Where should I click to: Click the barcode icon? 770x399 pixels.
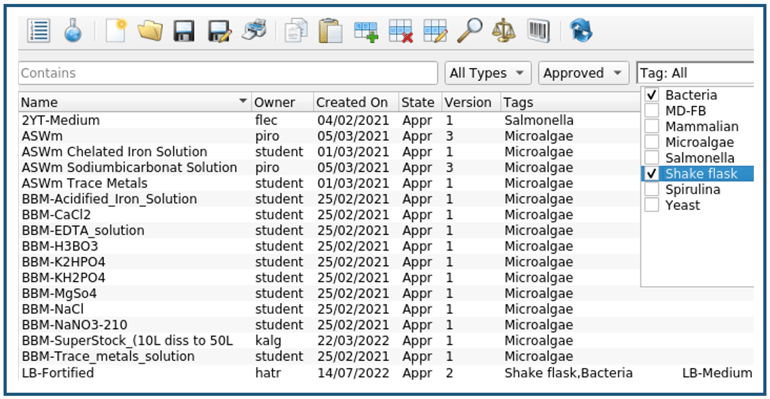pos(539,31)
